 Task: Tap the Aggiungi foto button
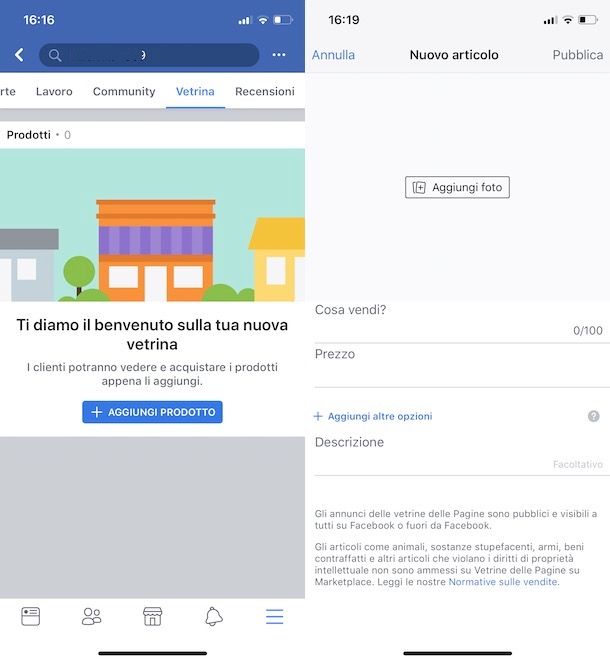[457, 187]
